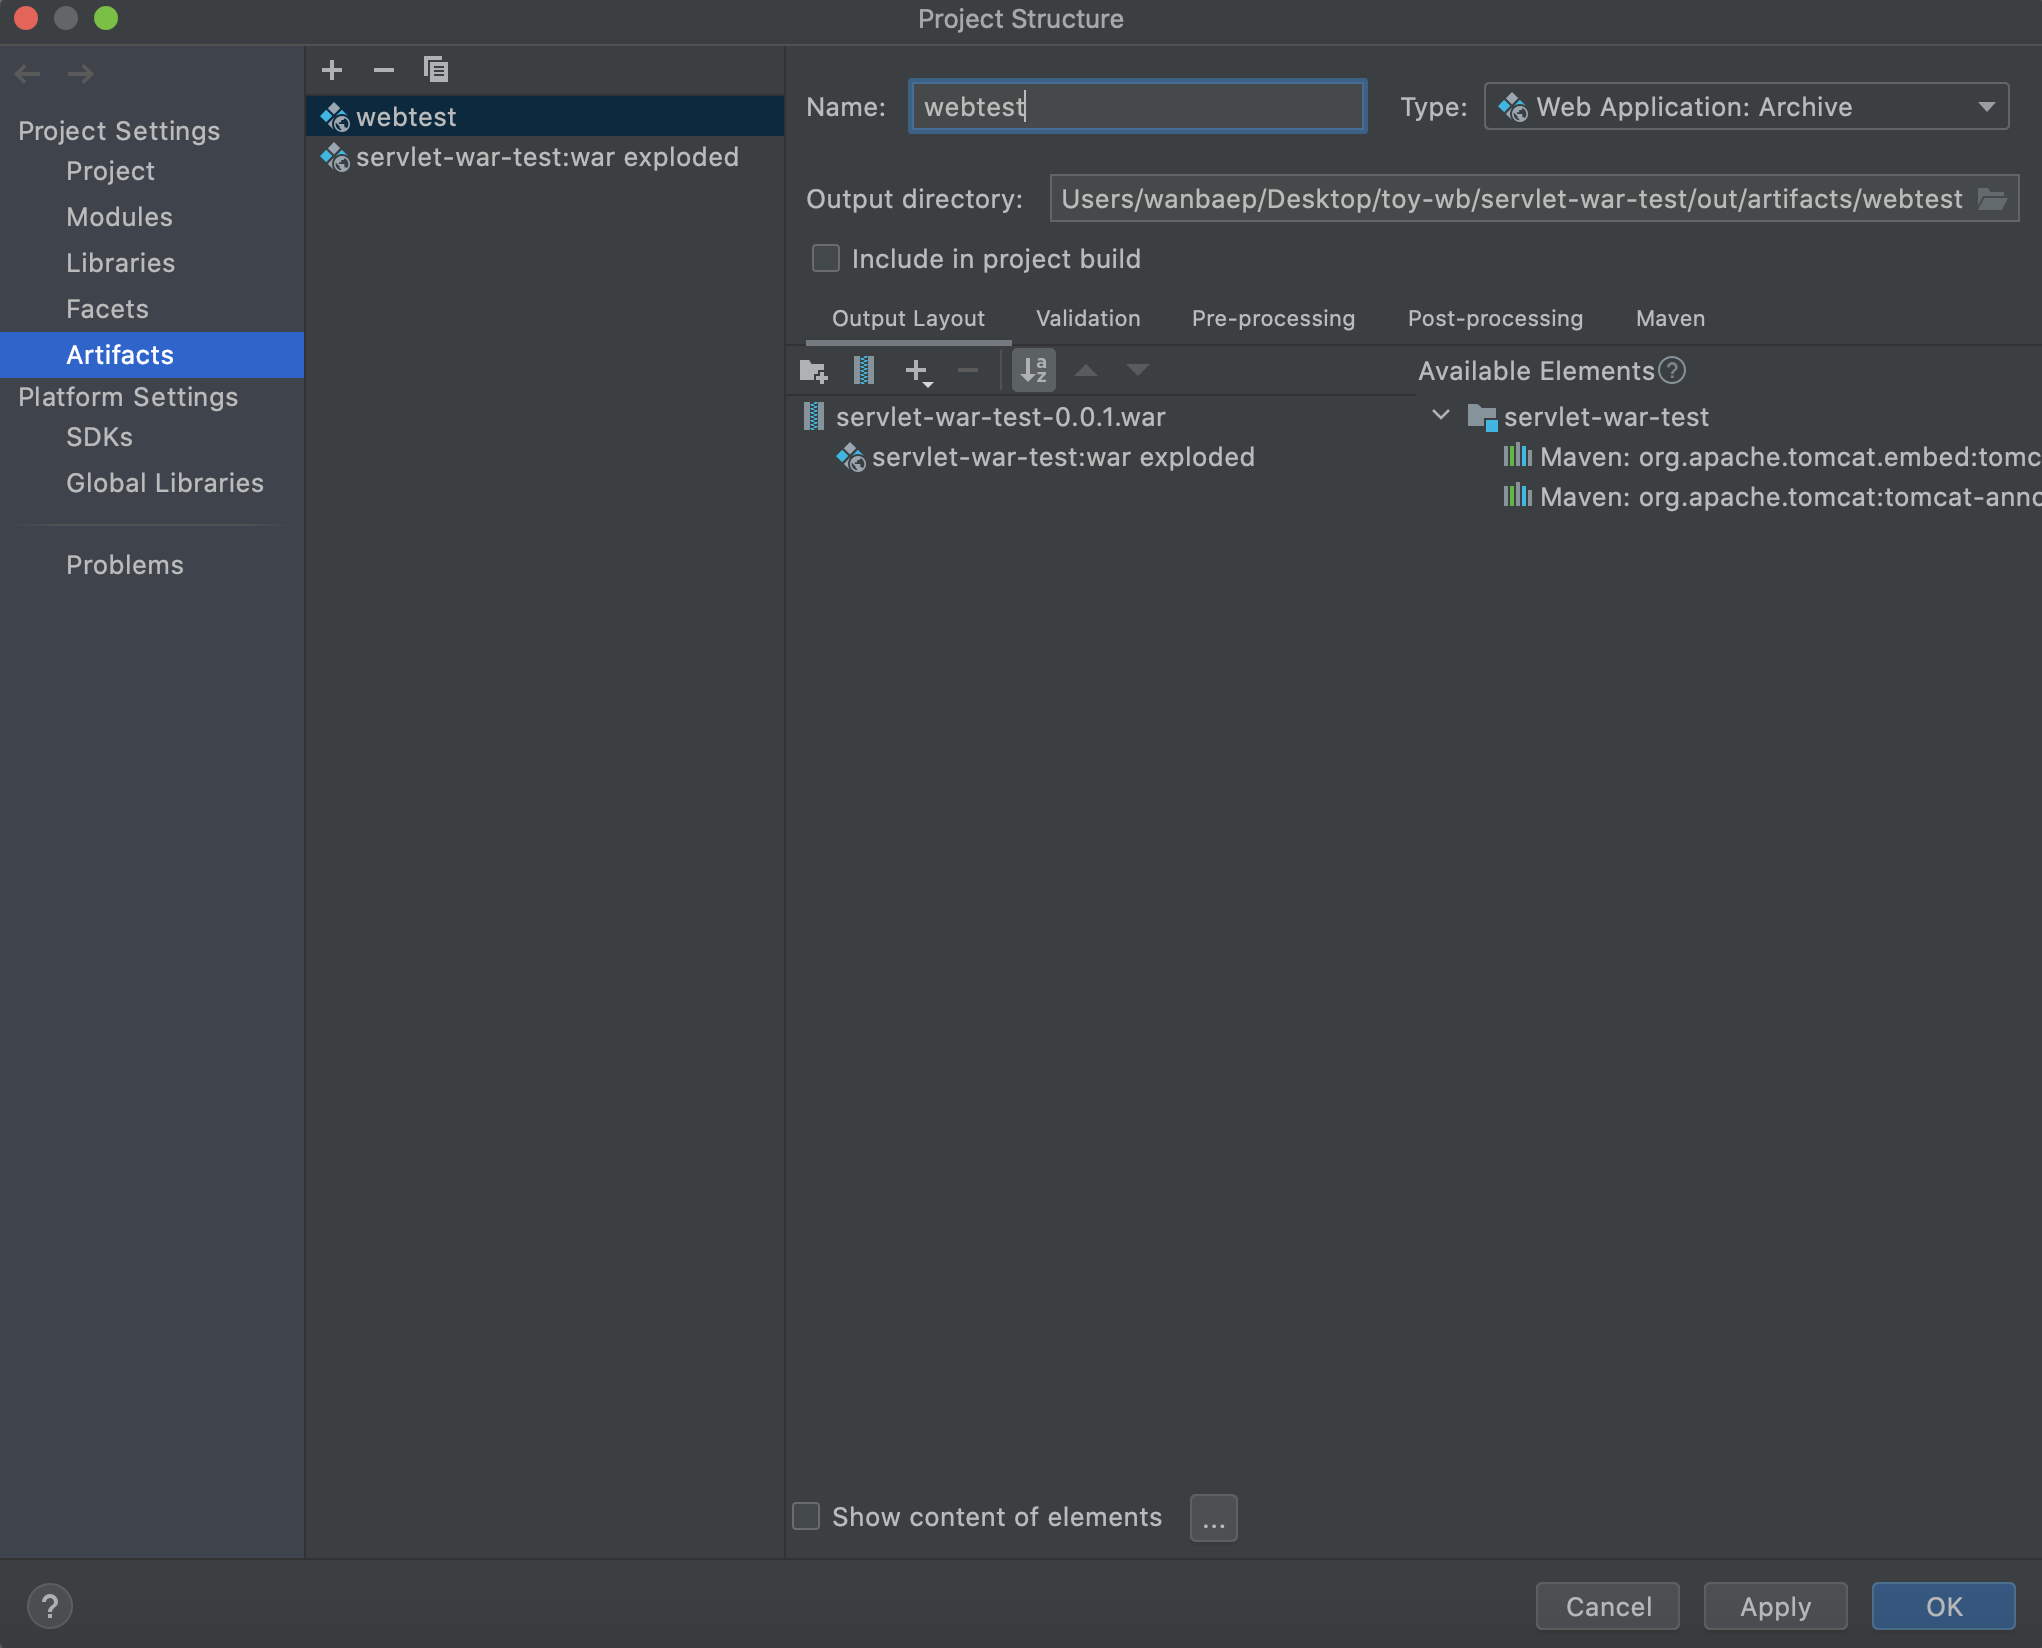The height and width of the screenshot is (1648, 2042).
Task: Open the add copy of dropdown
Action: click(x=918, y=371)
